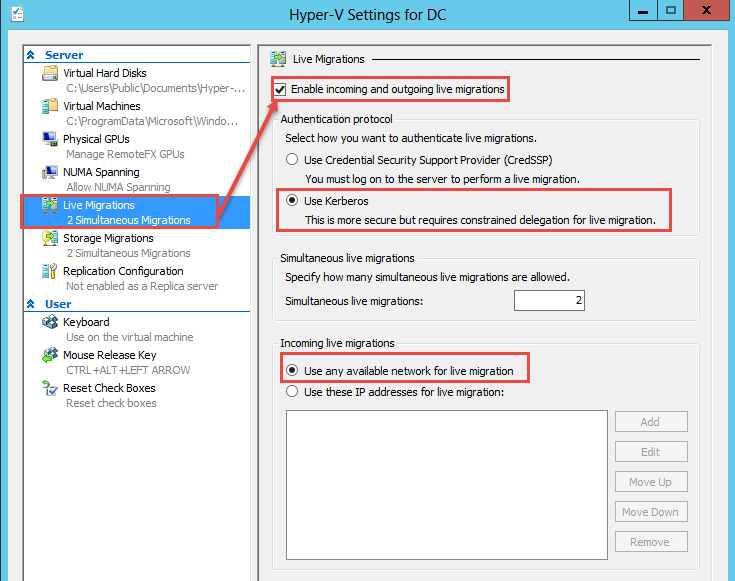Screen dimensions: 735x581
Task: Collapse the User section
Action: pos(30,304)
